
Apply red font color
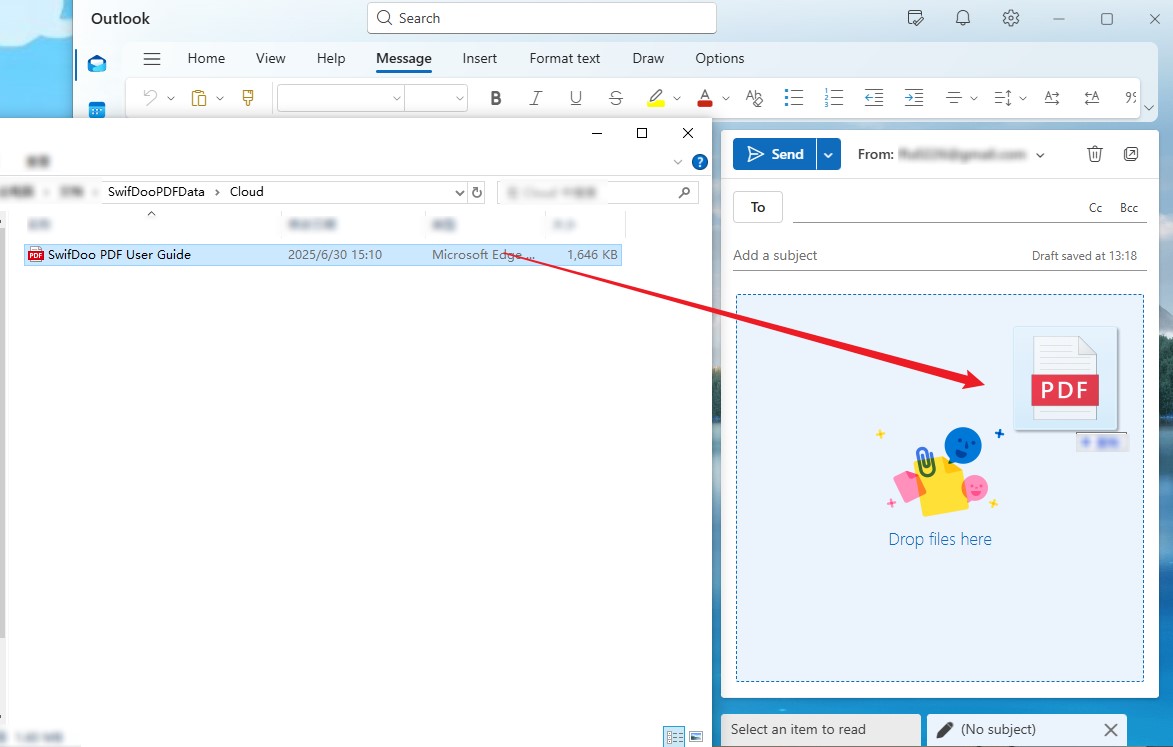[705, 98]
